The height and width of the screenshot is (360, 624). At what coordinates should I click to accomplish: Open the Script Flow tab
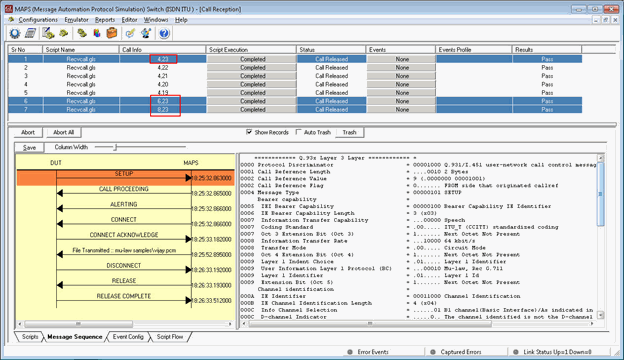(x=170, y=337)
